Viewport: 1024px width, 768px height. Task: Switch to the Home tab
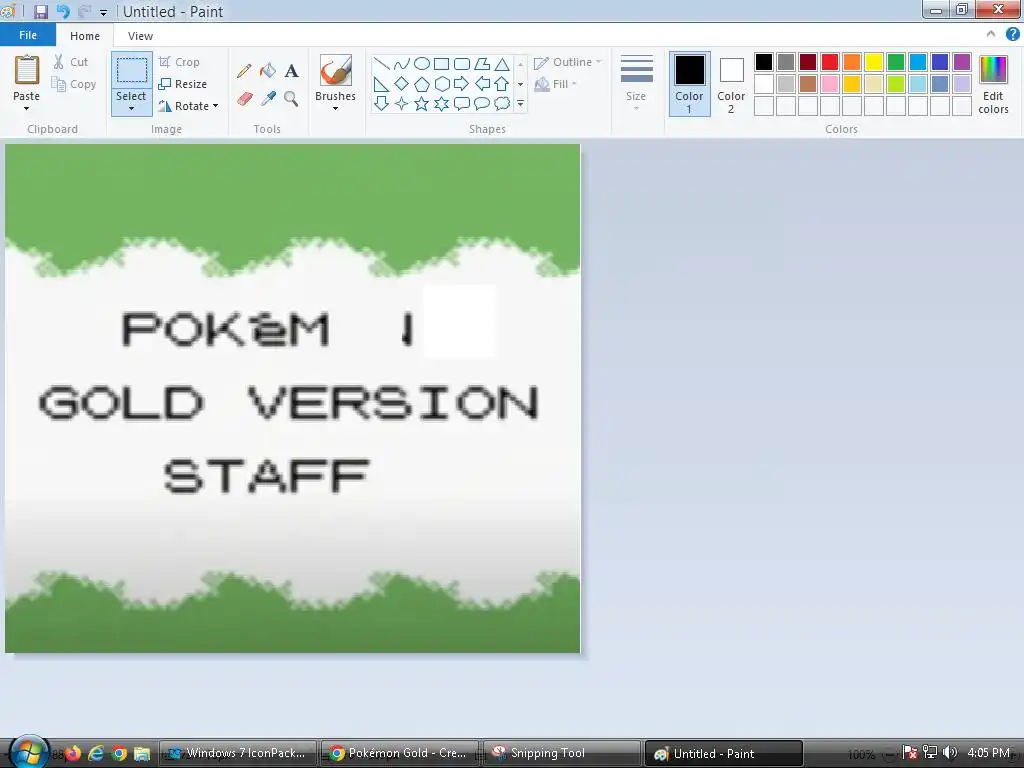pos(85,36)
